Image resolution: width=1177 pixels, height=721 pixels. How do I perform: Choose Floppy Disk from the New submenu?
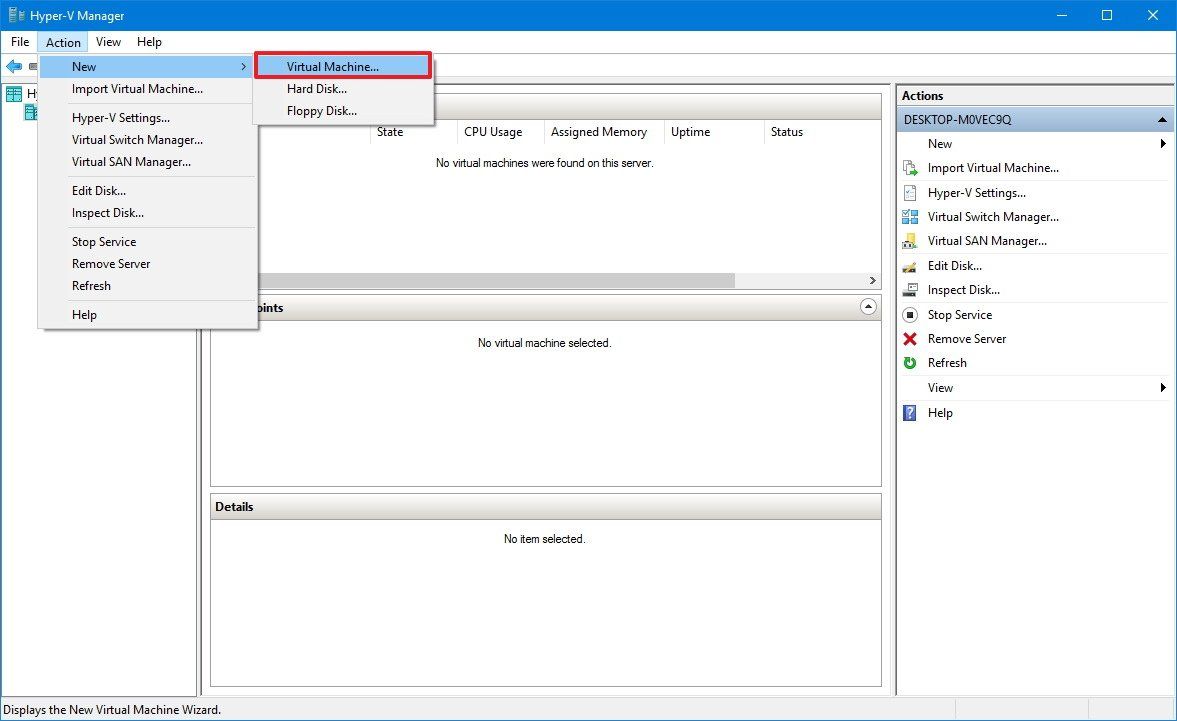tap(320, 110)
